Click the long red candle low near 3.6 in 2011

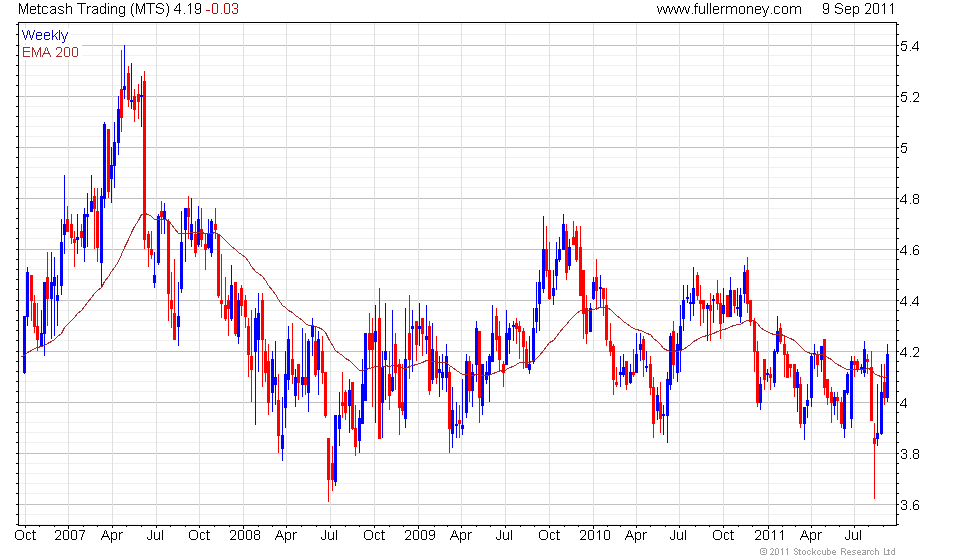[874, 469]
